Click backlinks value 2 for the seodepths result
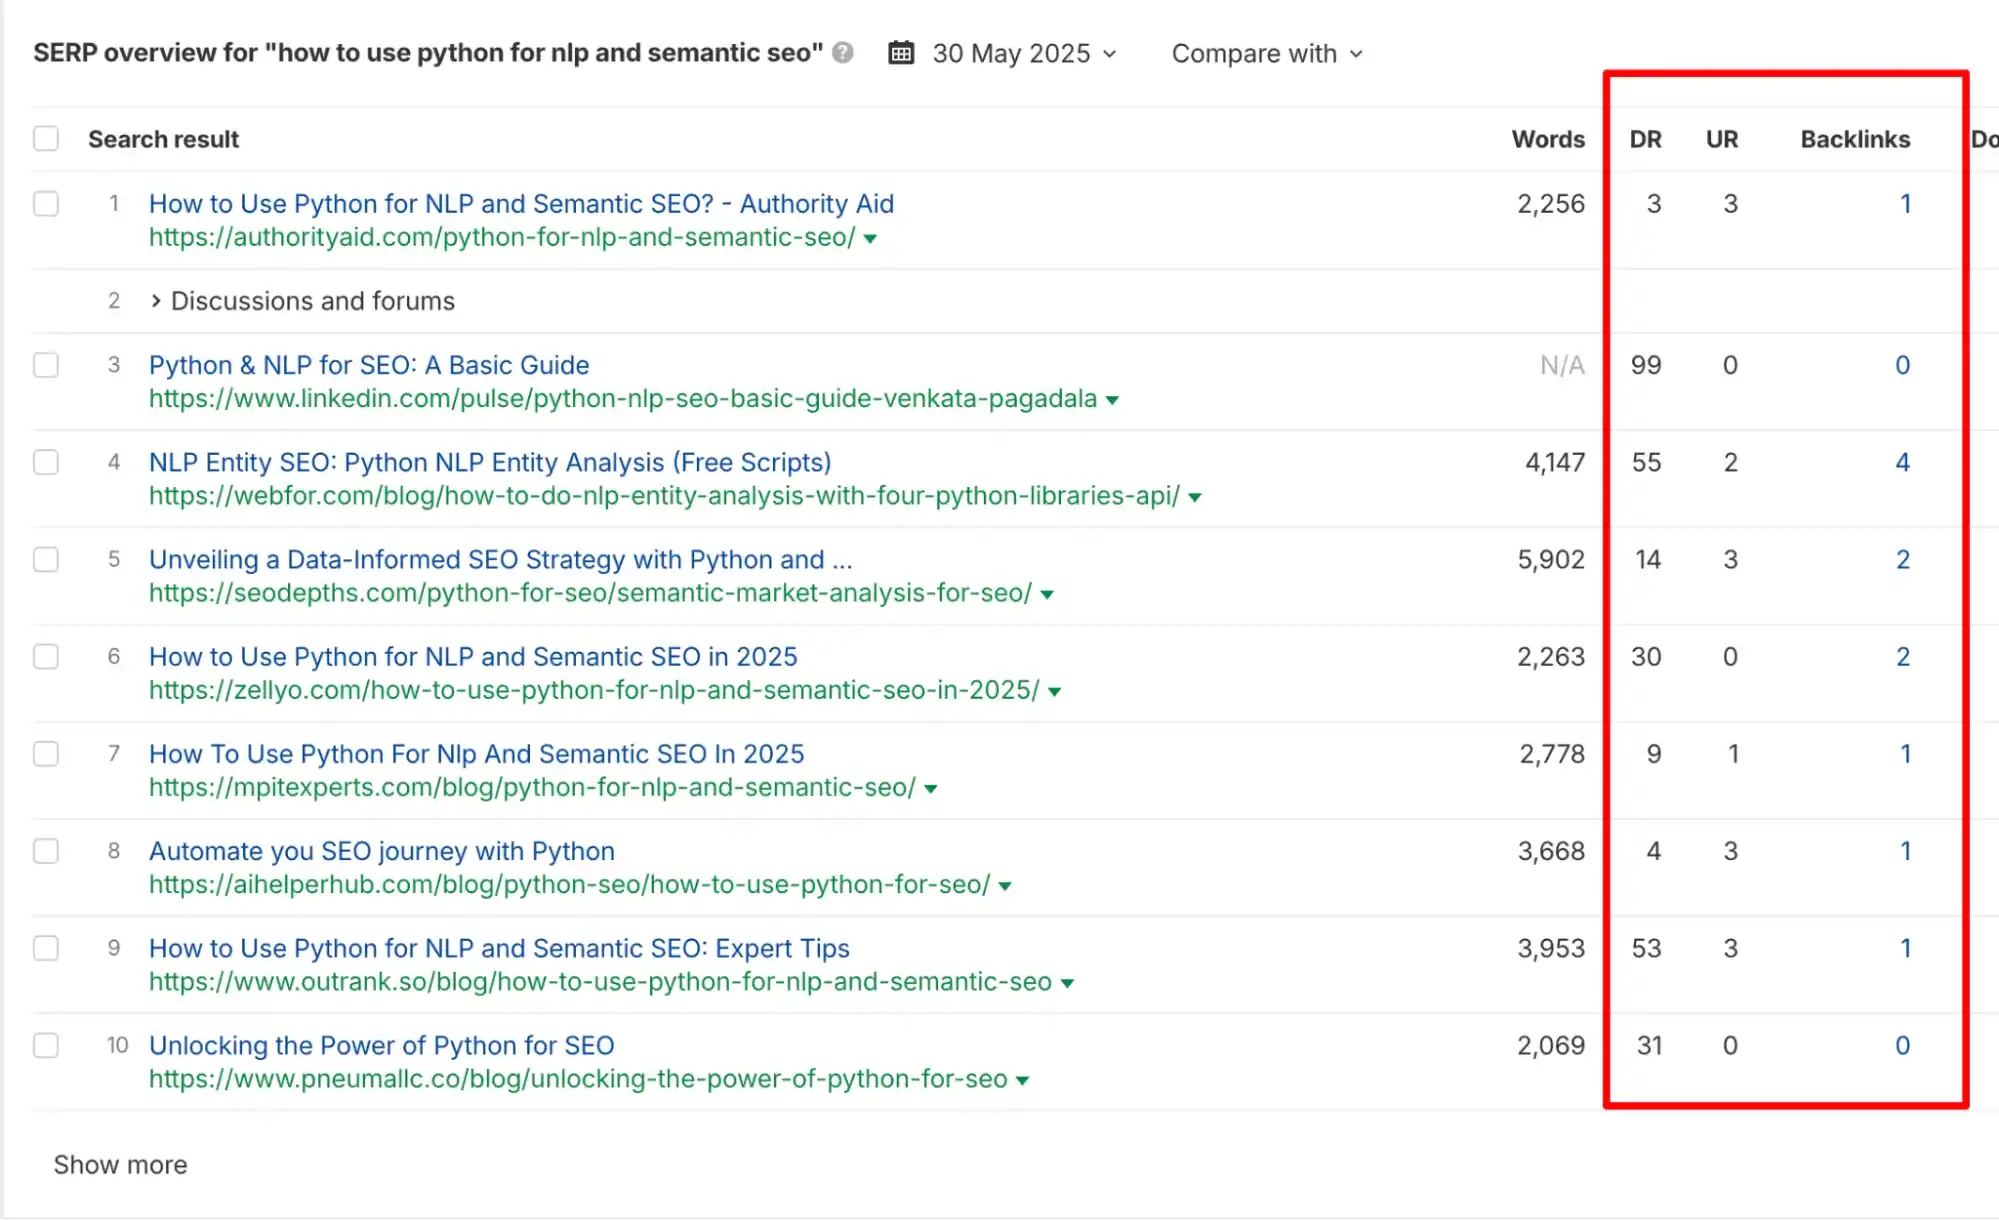1999x1220 pixels. coord(1903,559)
